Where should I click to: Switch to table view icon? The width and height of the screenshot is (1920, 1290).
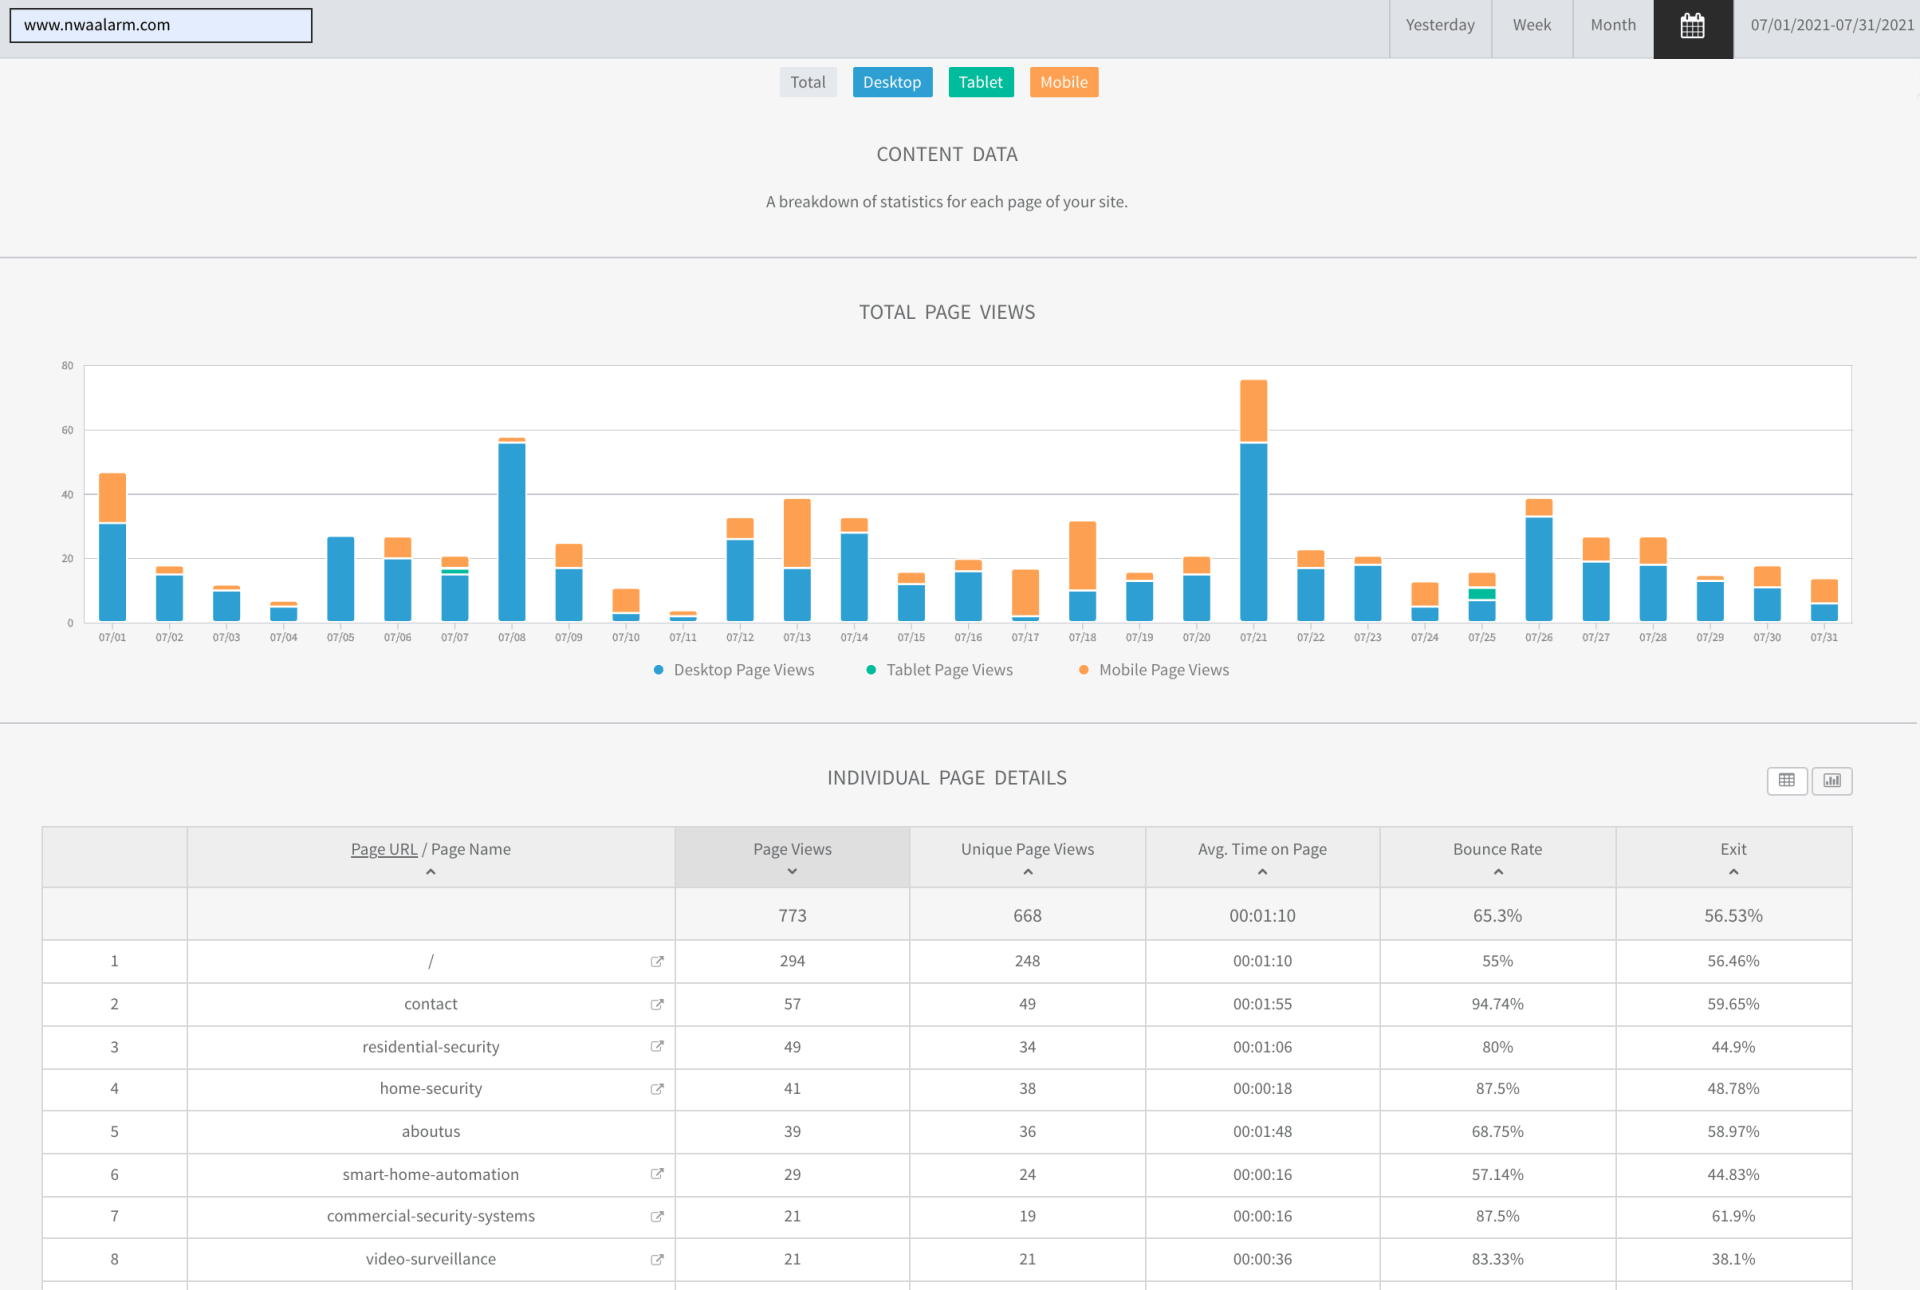tap(1786, 780)
